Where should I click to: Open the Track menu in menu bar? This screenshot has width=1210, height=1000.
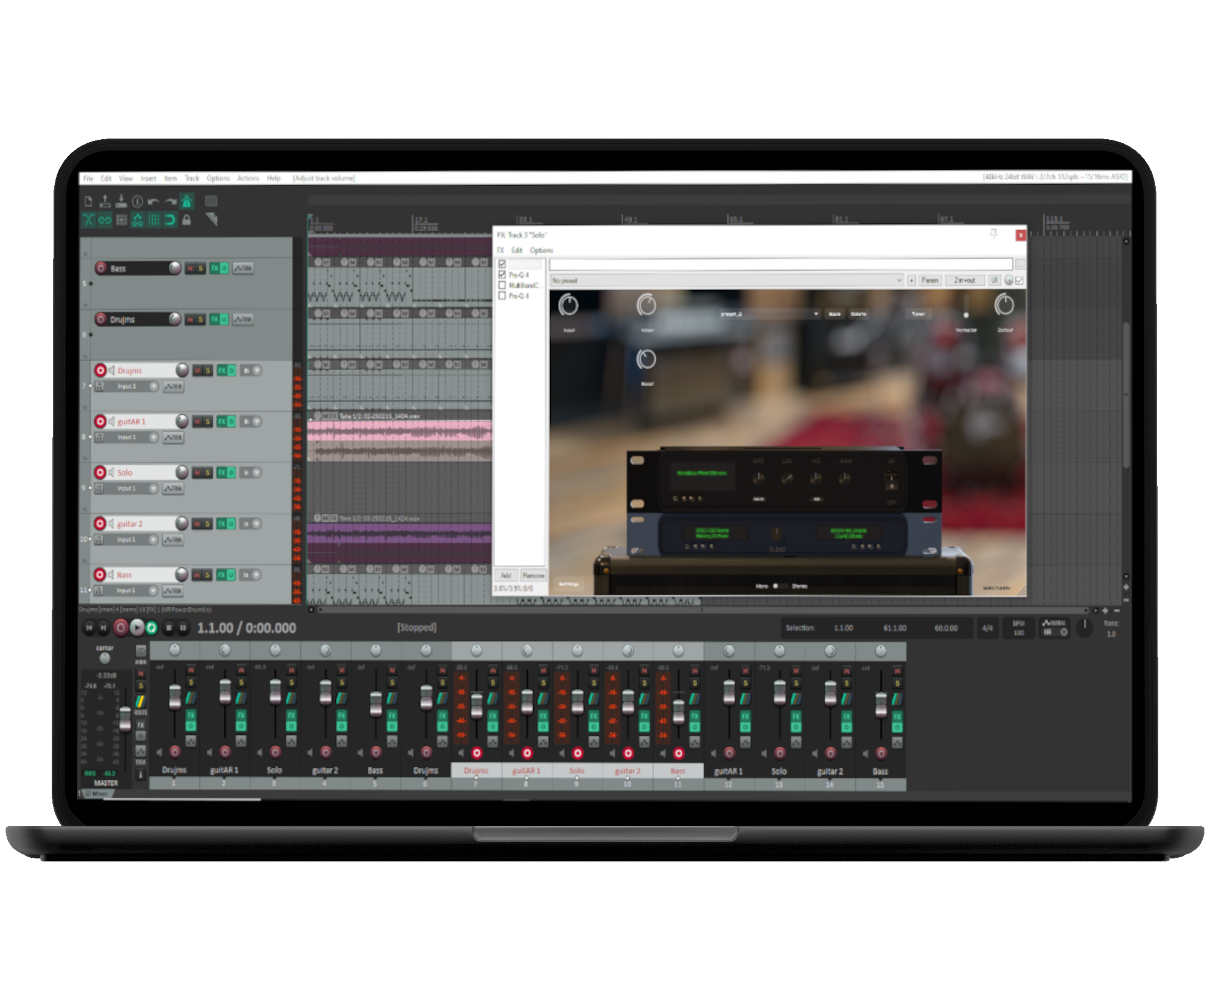[191, 178]
